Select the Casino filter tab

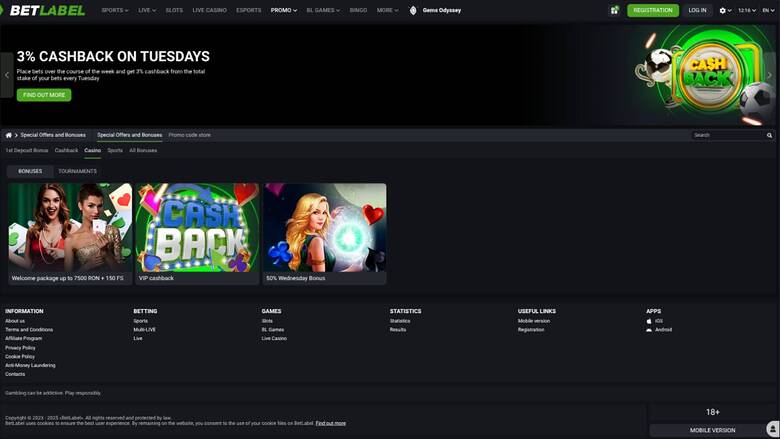click(x=93, y=151)
